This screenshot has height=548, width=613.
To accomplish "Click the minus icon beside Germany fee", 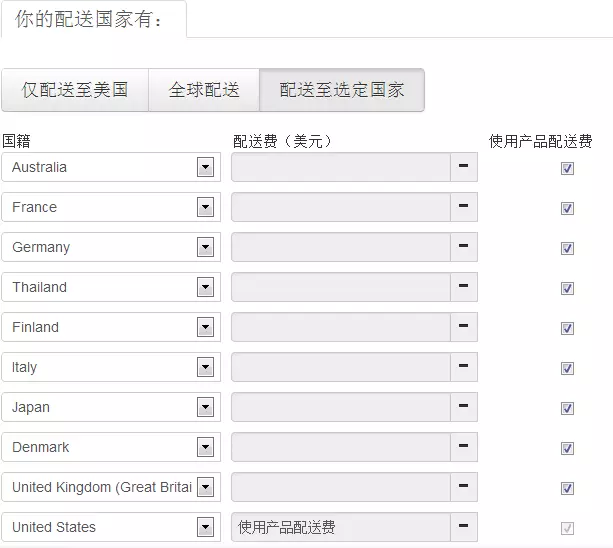I will (x=464, y=247).
